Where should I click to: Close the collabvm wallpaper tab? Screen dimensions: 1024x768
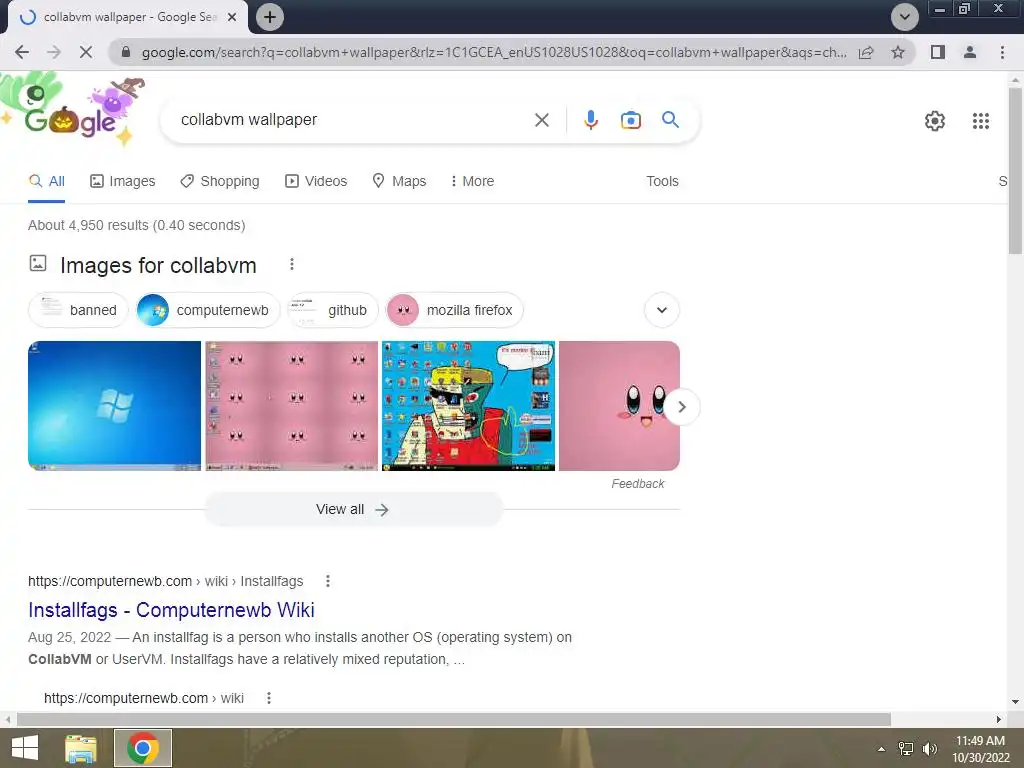click(232, 17)
